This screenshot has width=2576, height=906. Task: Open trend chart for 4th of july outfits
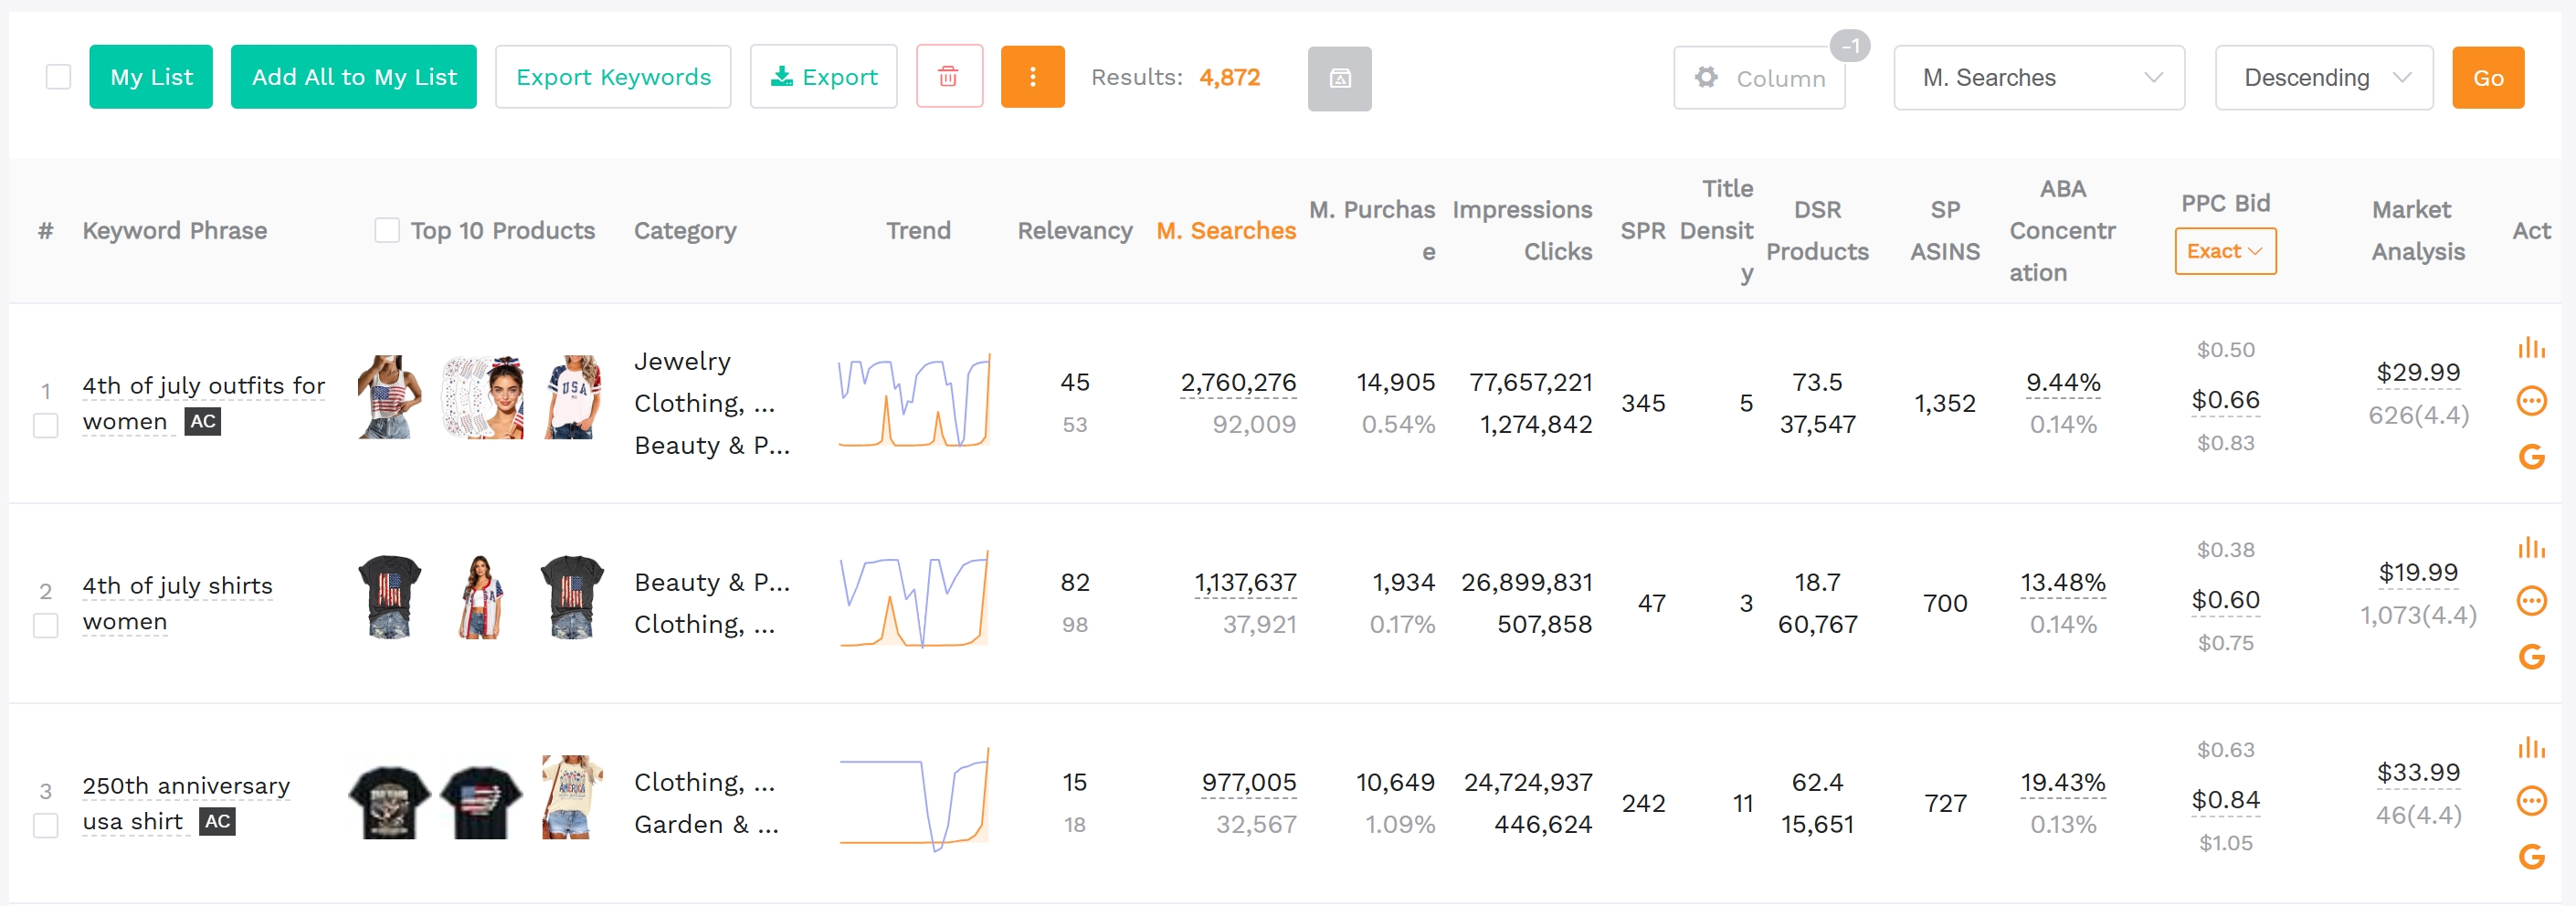coord(914,401)
